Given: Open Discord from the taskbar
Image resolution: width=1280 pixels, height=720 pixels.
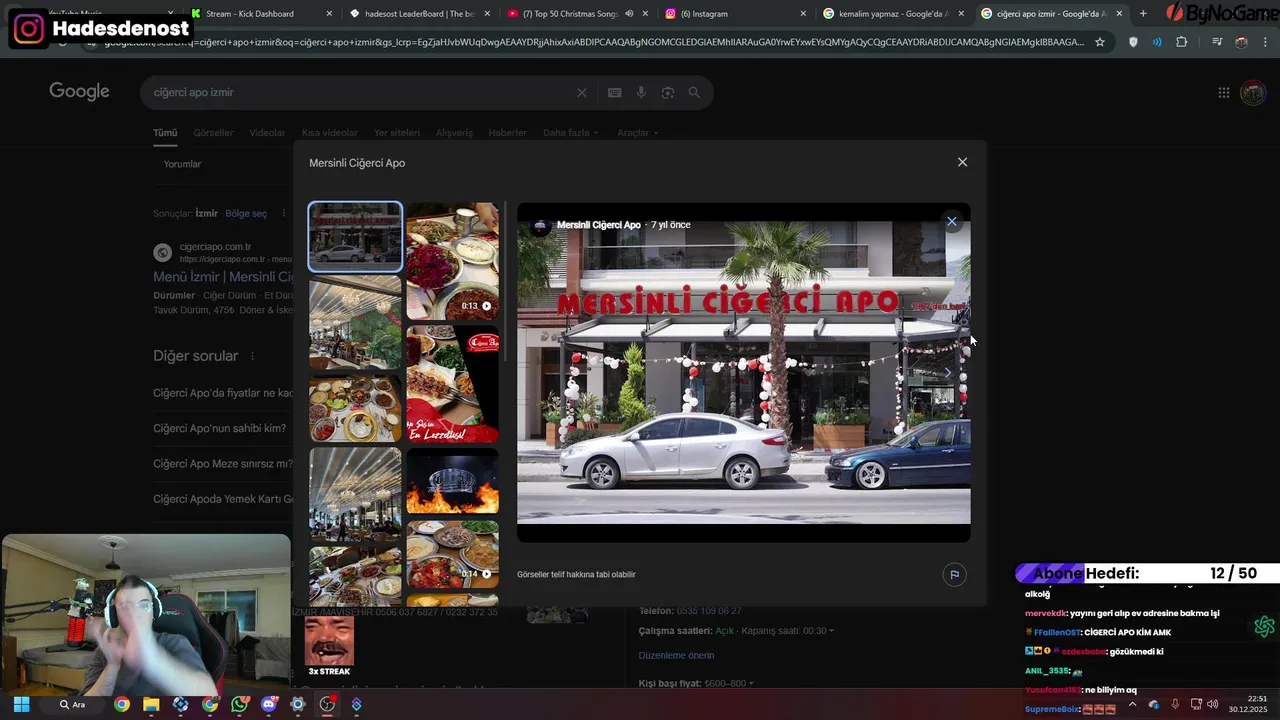Looking at the screenshot, I should (x=268, y=705).
